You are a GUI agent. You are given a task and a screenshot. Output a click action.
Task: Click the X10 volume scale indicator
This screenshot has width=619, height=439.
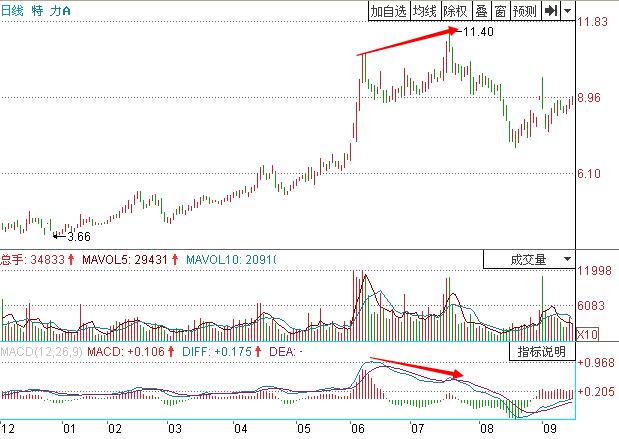[587, 334]
